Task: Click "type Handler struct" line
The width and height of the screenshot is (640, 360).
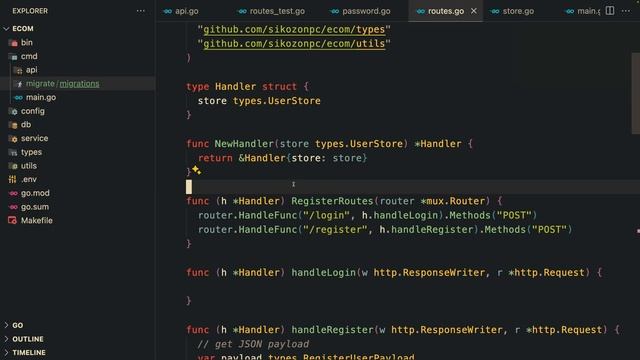Action: pyautogui.click(x=247, y=87)
